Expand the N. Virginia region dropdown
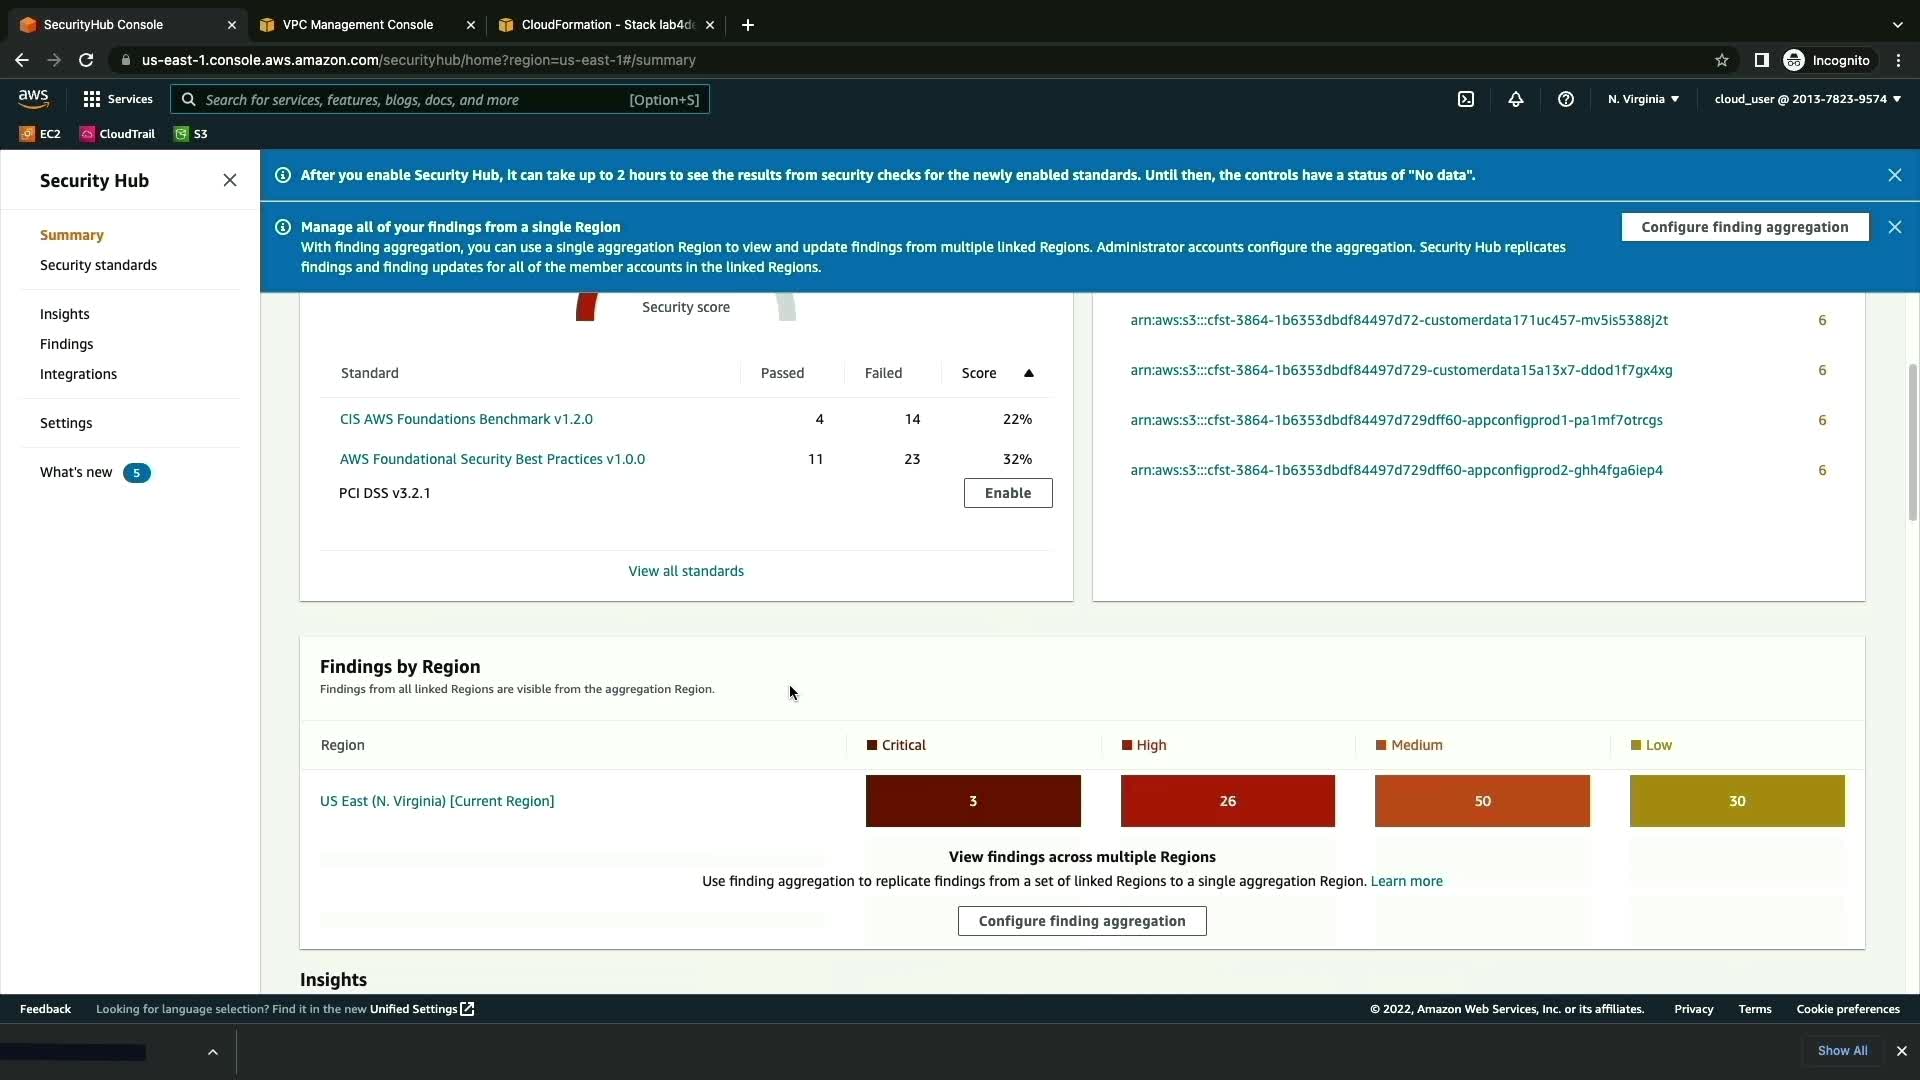The height and width of the screenshot is (1080, 1920). pos(1643,99)
